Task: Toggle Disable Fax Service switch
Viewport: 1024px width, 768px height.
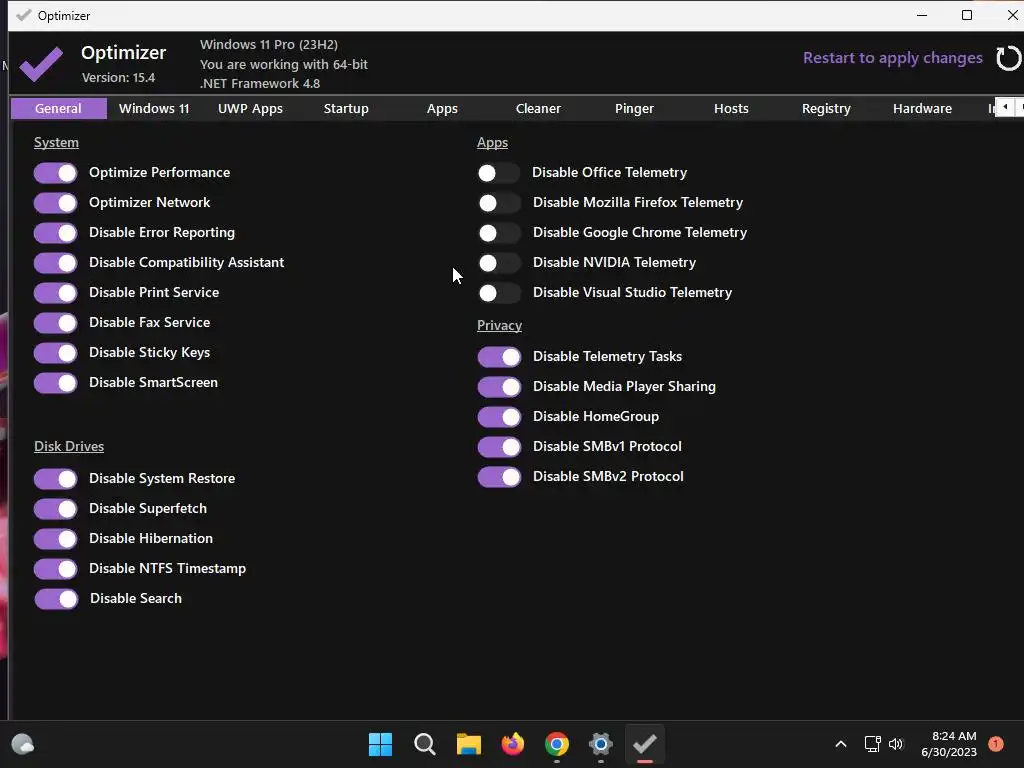Action: point(56,323)
